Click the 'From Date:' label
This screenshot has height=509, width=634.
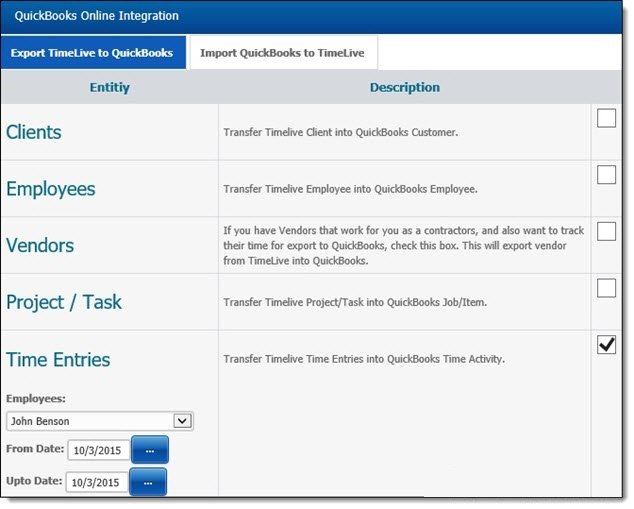click(x=35, y=448)
